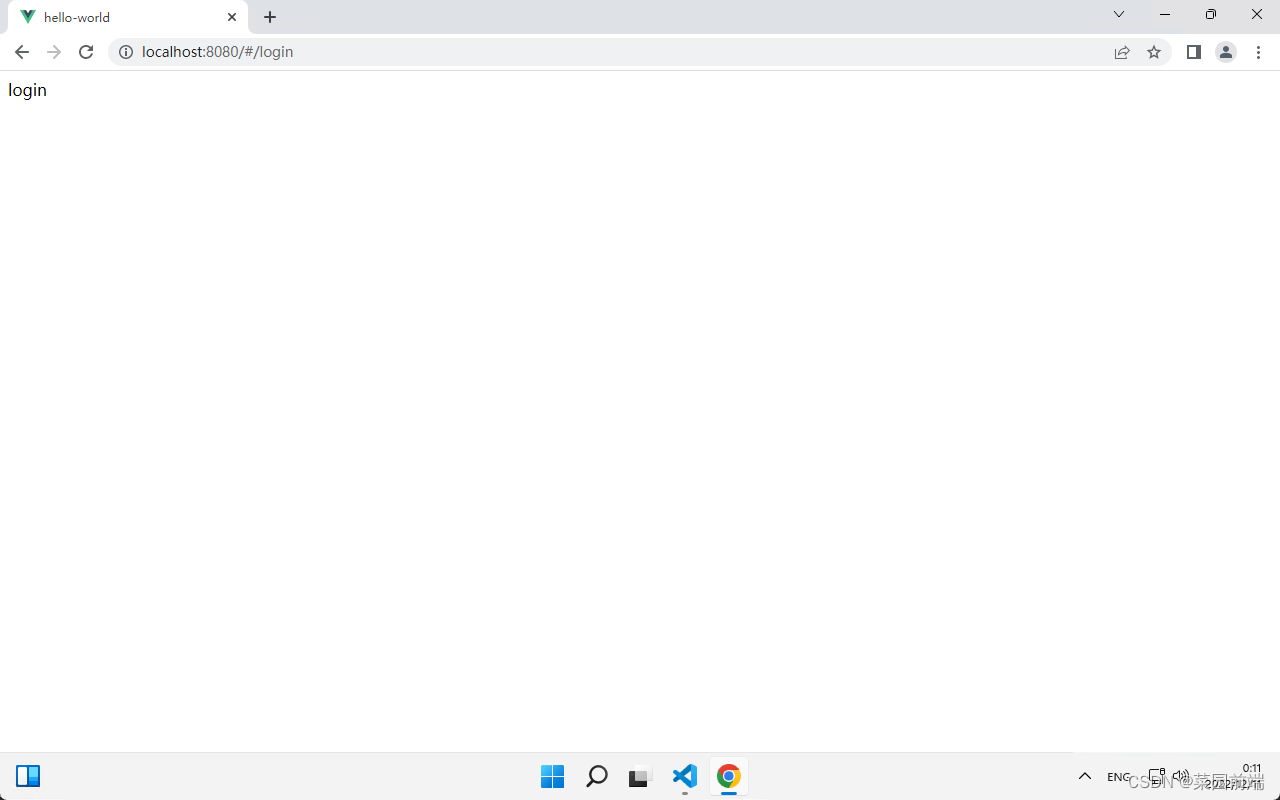Screen dimensions: 1280x800
Task: Click the Chrome icon in the taskbar
Action: point(729,776)
